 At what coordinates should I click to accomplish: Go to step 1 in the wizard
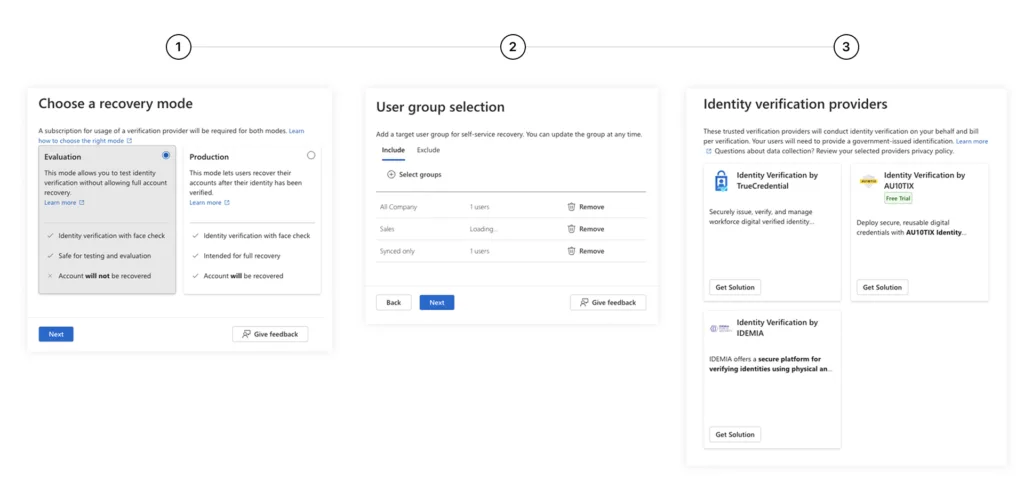(178, 47)
